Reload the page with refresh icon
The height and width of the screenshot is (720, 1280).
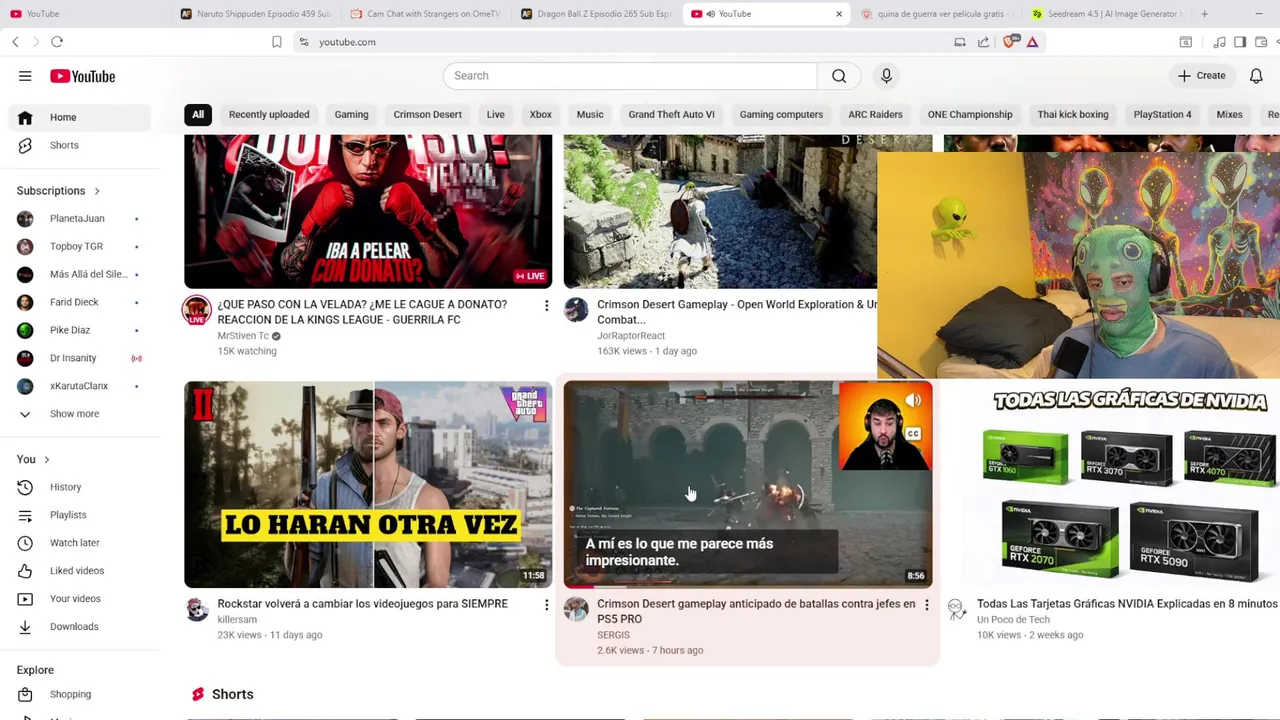[57, 42]
